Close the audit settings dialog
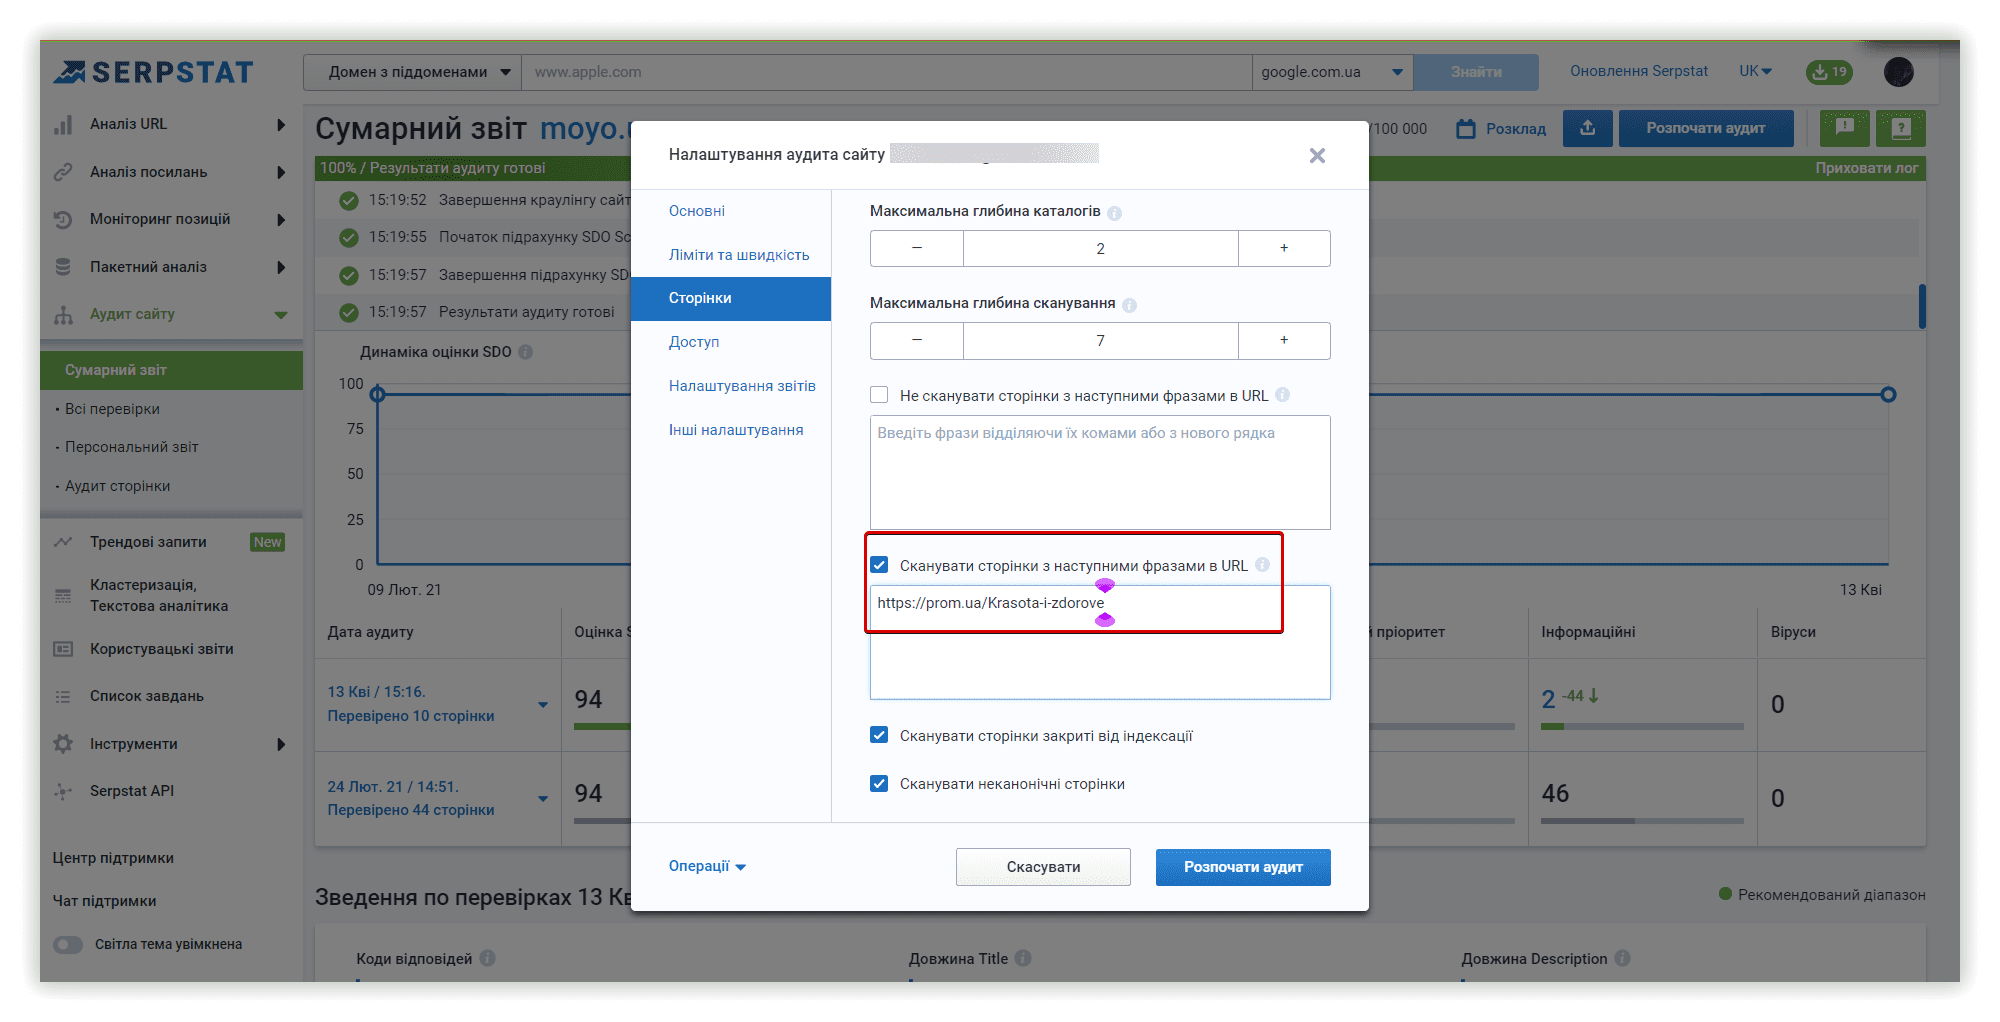 [x=1317, y=156]
